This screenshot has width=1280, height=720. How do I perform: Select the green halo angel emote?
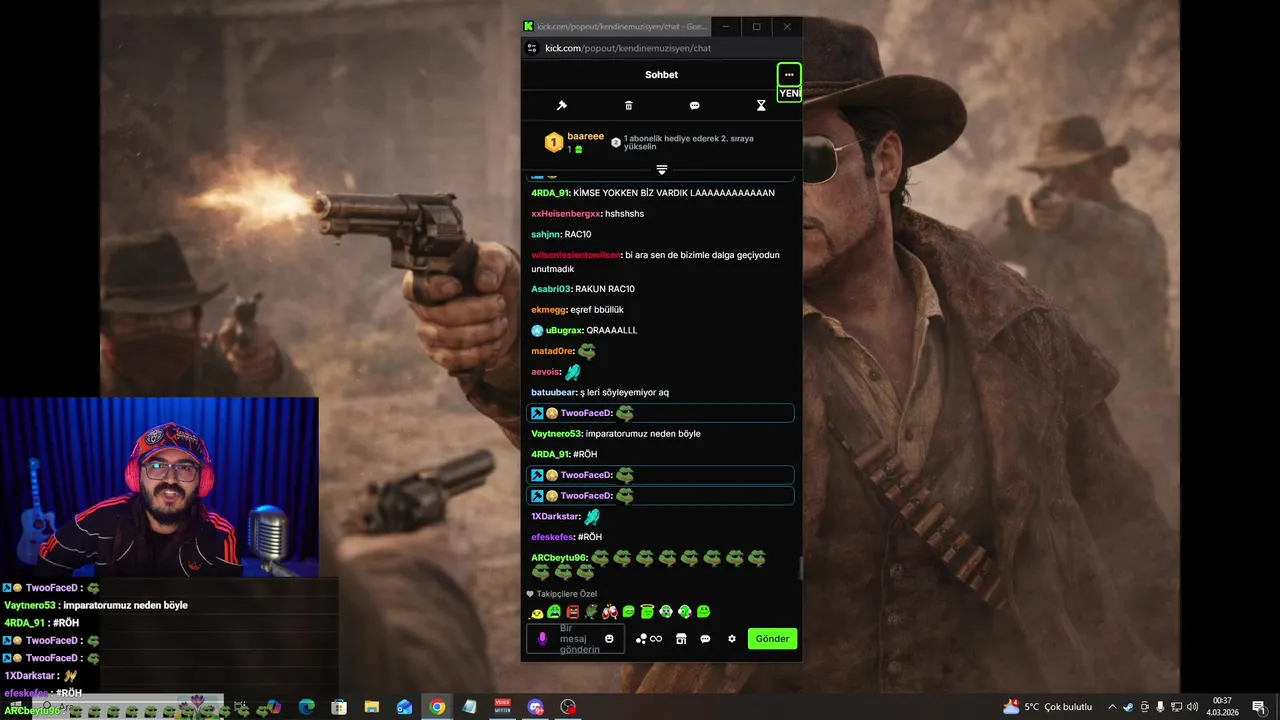coord(647,612)
